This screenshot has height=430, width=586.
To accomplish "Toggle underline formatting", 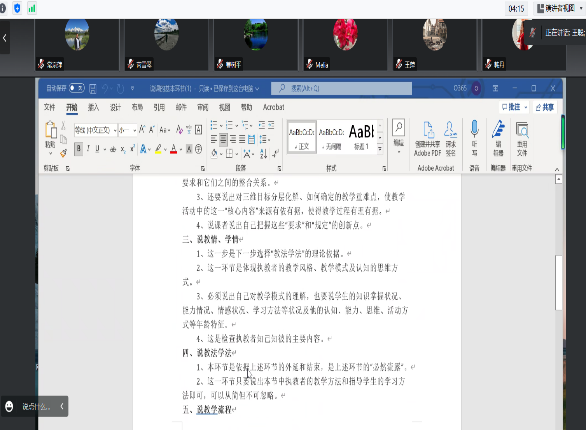I will click(97, 149).
